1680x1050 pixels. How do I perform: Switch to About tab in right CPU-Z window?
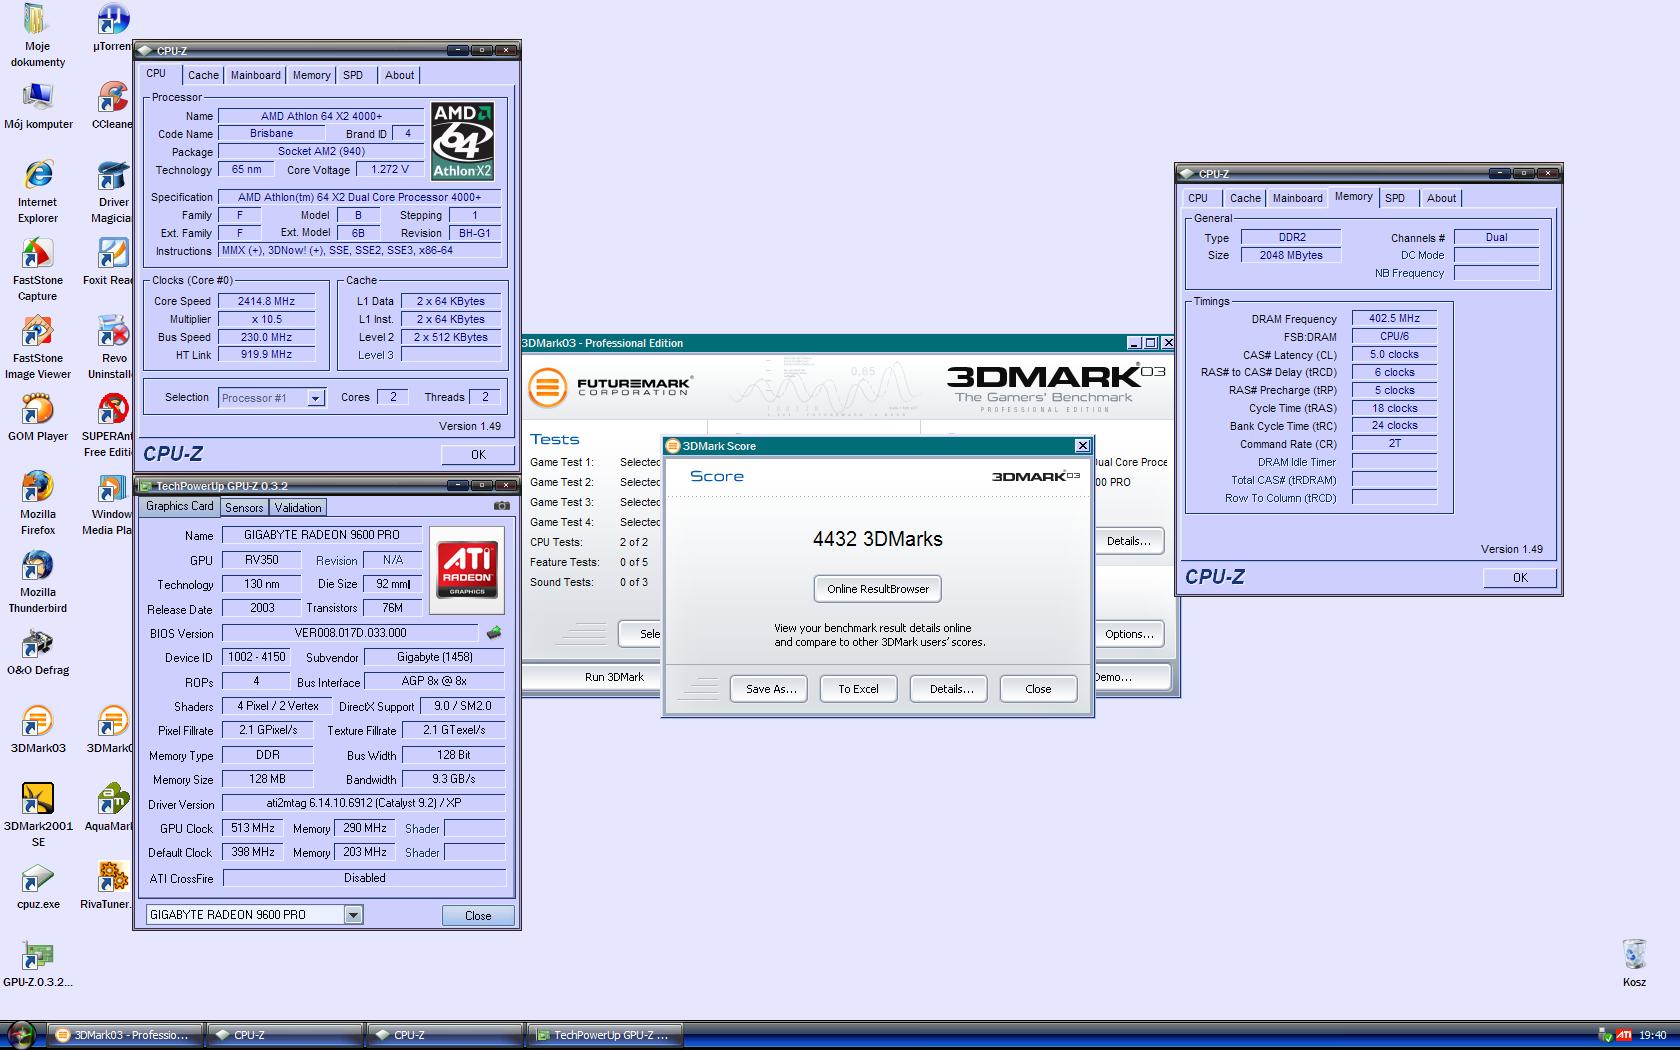pos(1441,198)
